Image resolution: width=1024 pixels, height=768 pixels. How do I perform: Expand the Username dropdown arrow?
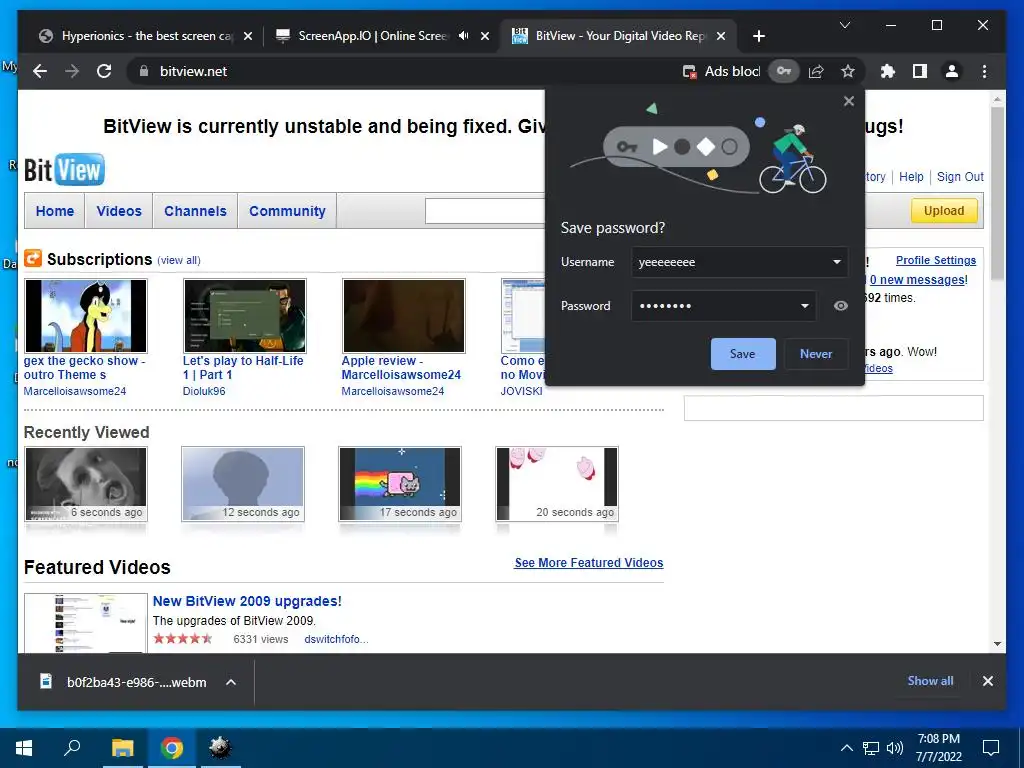pyautogui.click(x=837, y=262)
